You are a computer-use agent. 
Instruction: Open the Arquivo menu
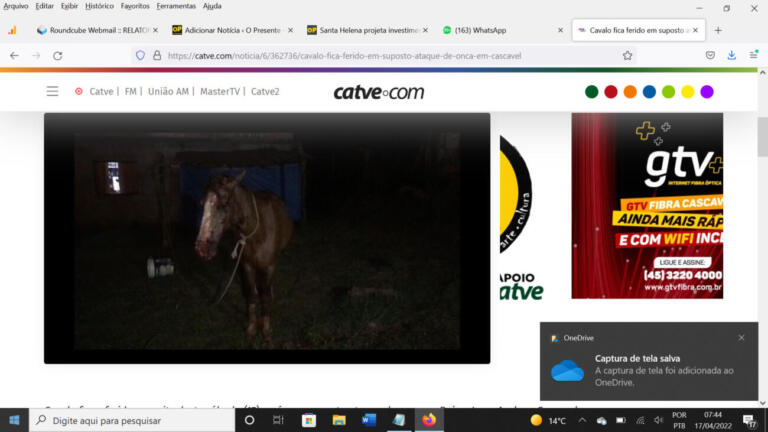[16, 6]
